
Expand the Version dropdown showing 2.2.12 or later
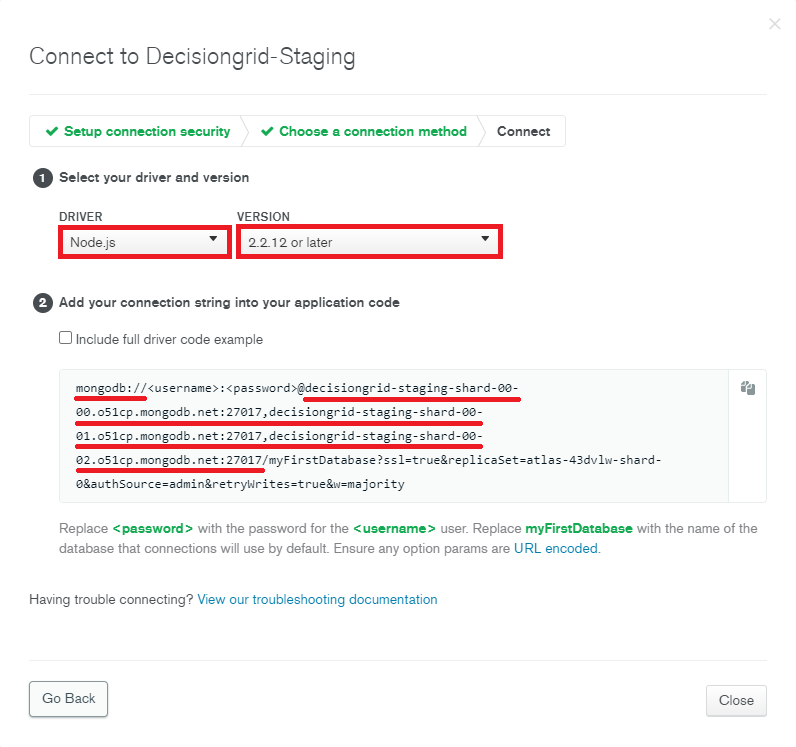point(369,242)
